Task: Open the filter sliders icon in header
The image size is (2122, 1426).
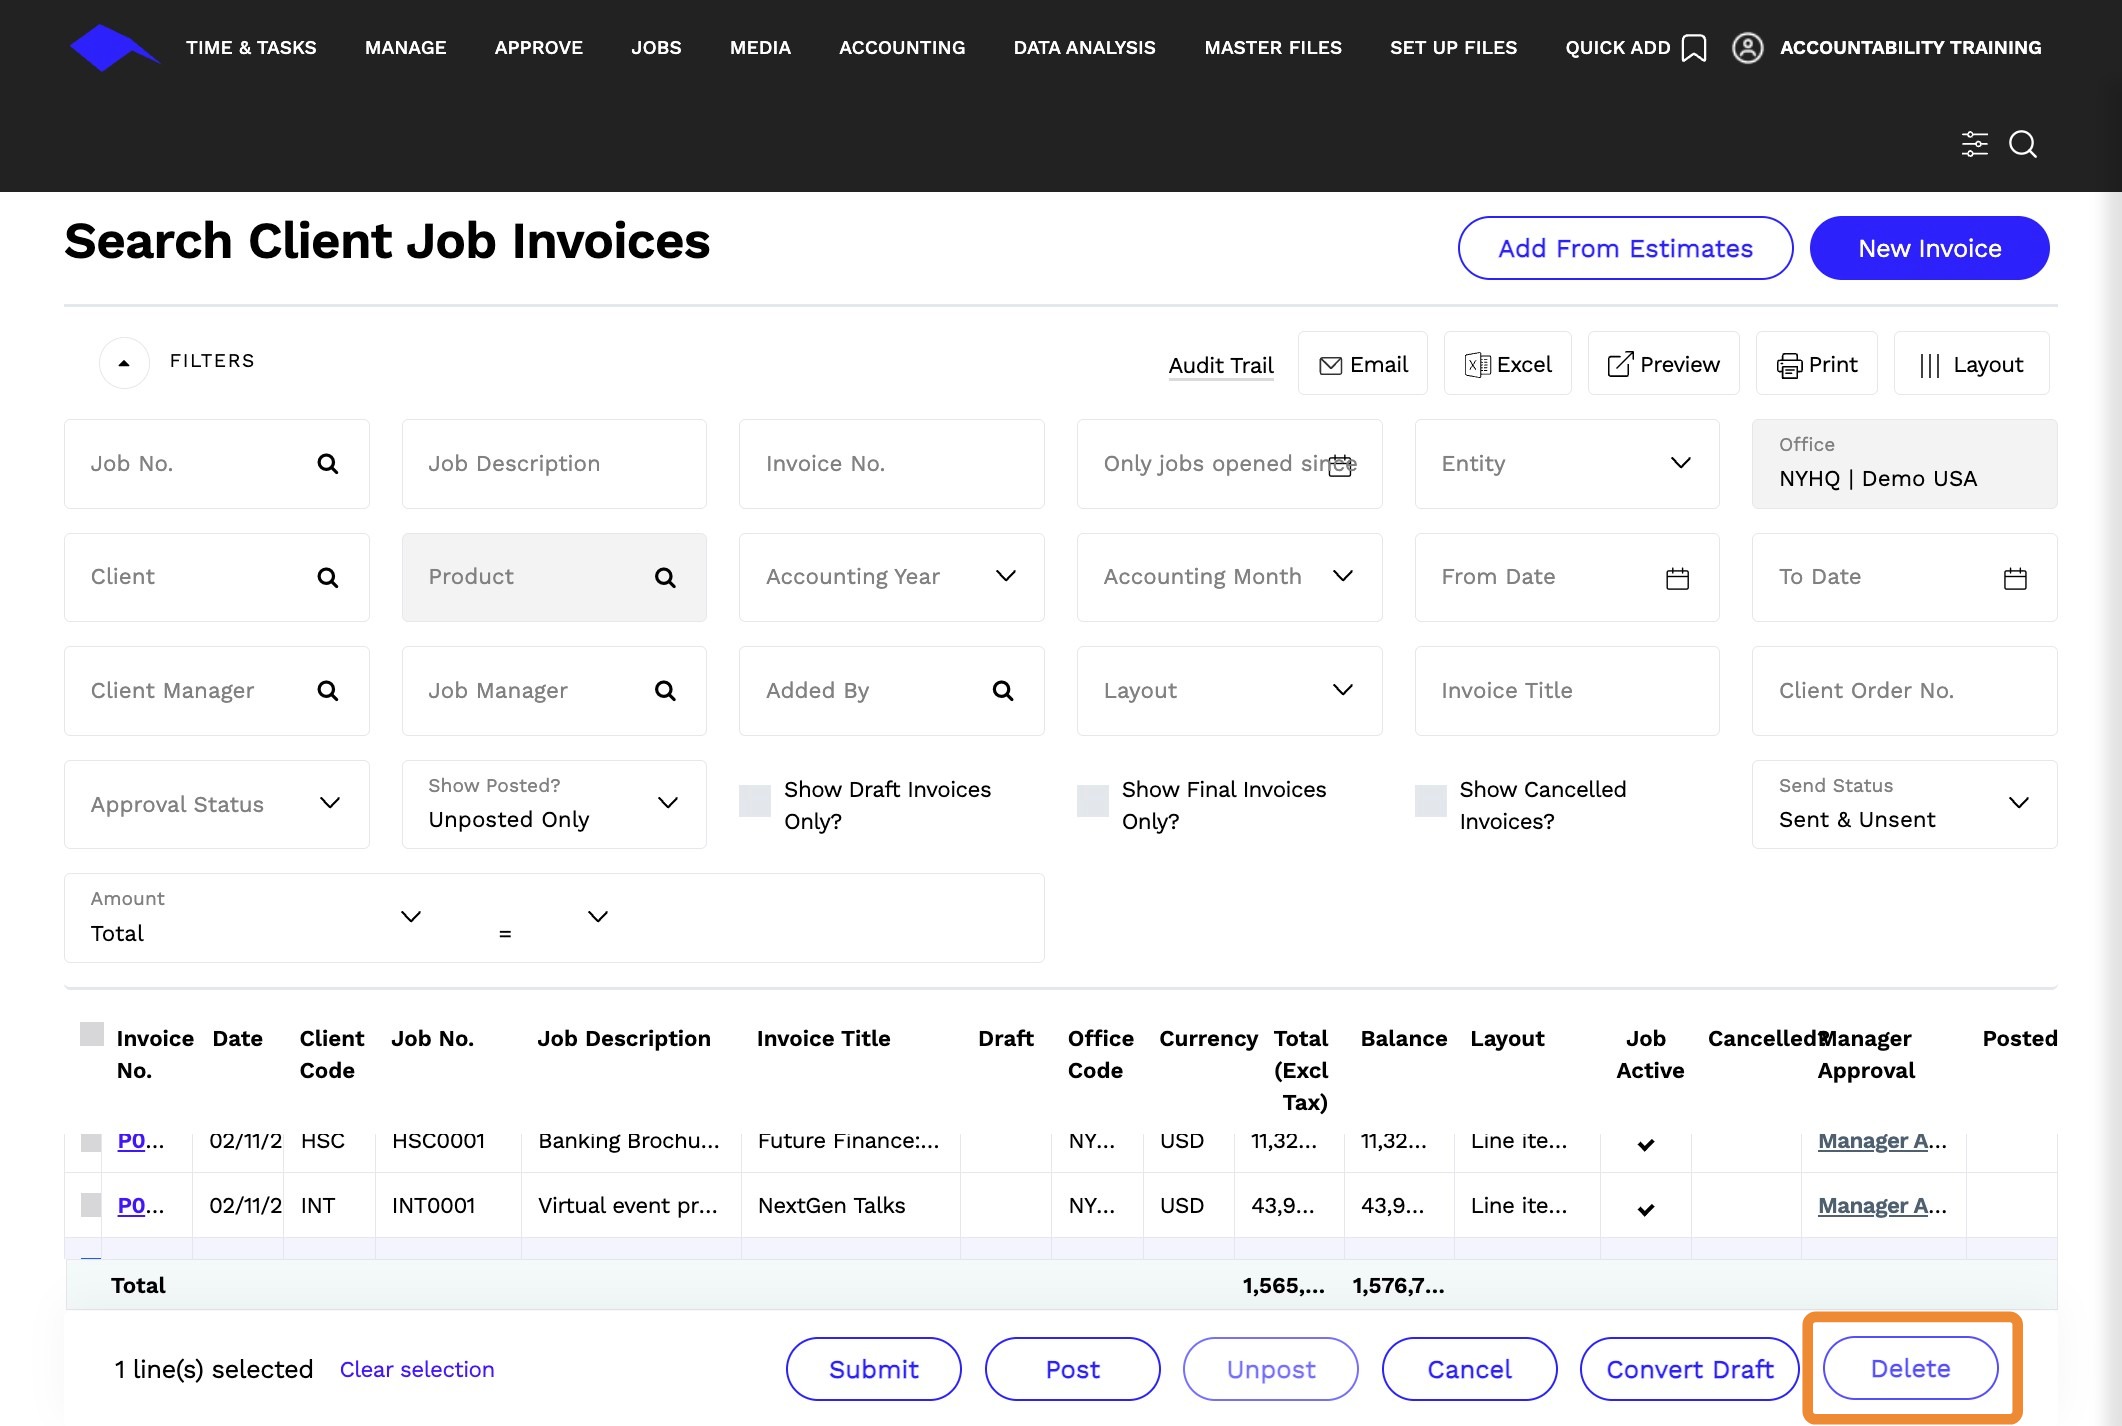Action: click(x=1974, y=144)
